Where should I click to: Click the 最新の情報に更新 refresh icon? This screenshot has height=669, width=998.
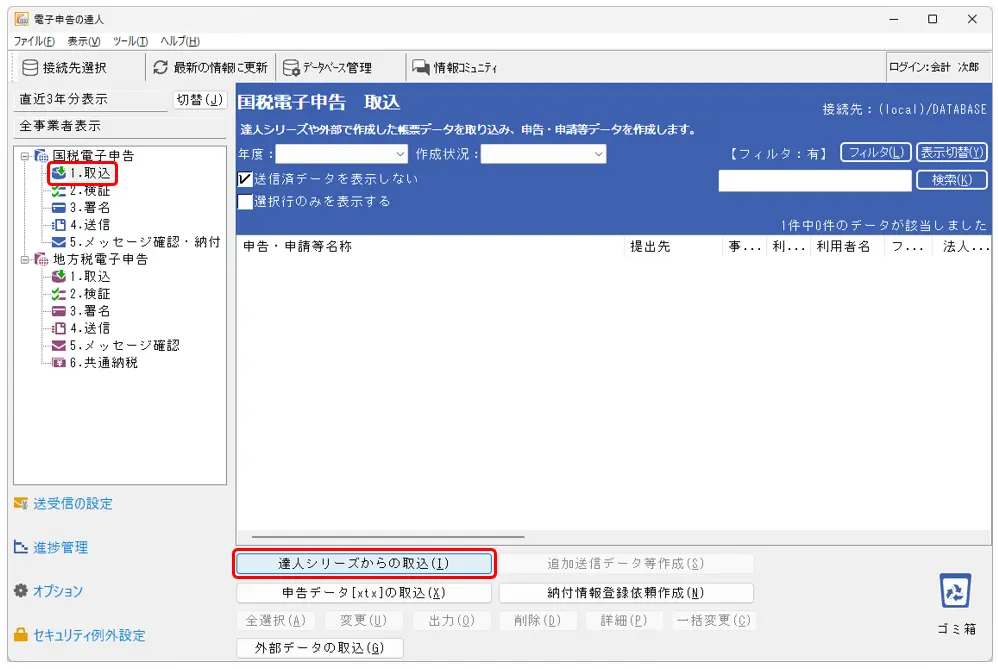click(x=160, y=68)
